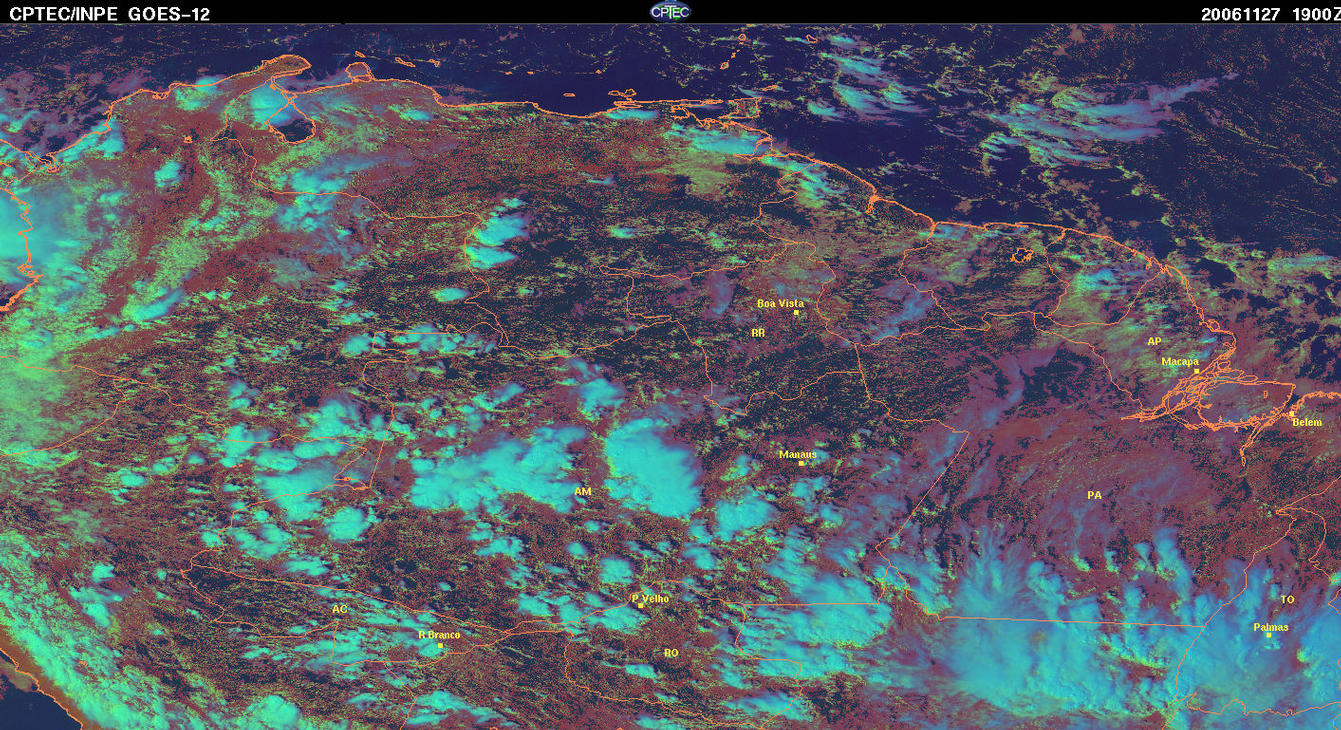Click the Palmas city marker
This screenshot has height=730, width=1341.
(1269, 635)
